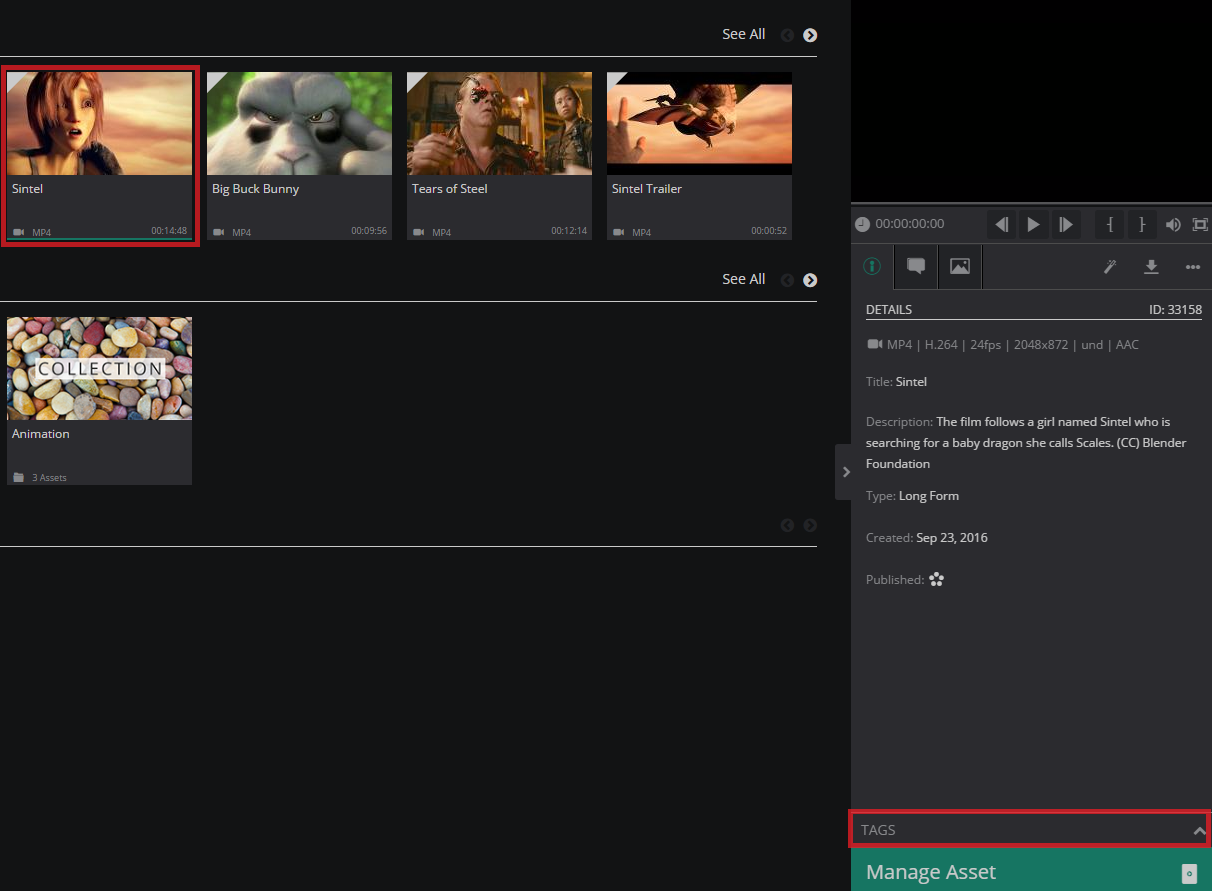Set the mark-out point with the right brace
This screenshot has height=891, width=1212.
(1142, 224)
